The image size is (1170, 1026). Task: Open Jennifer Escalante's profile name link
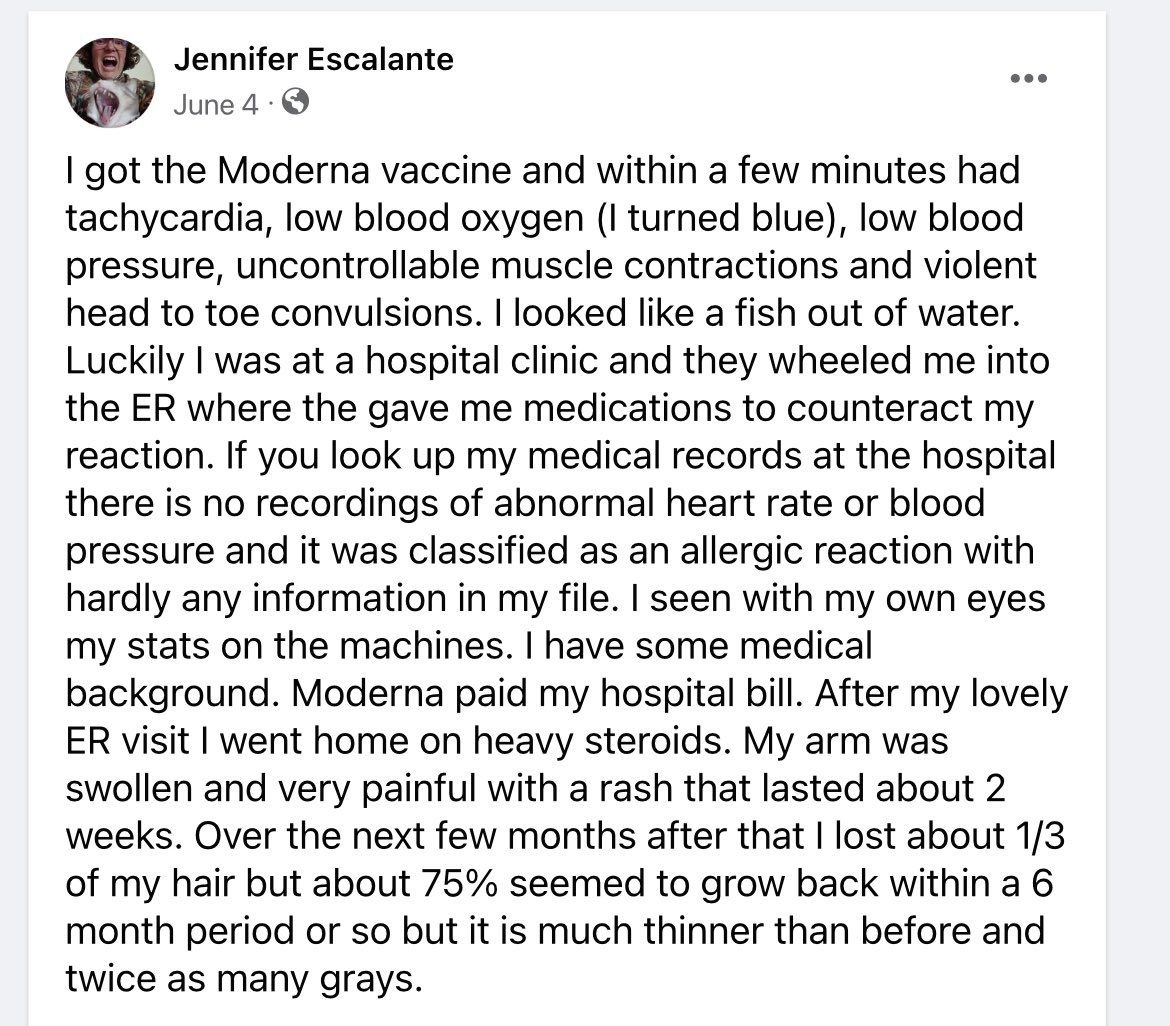(313, 59)
